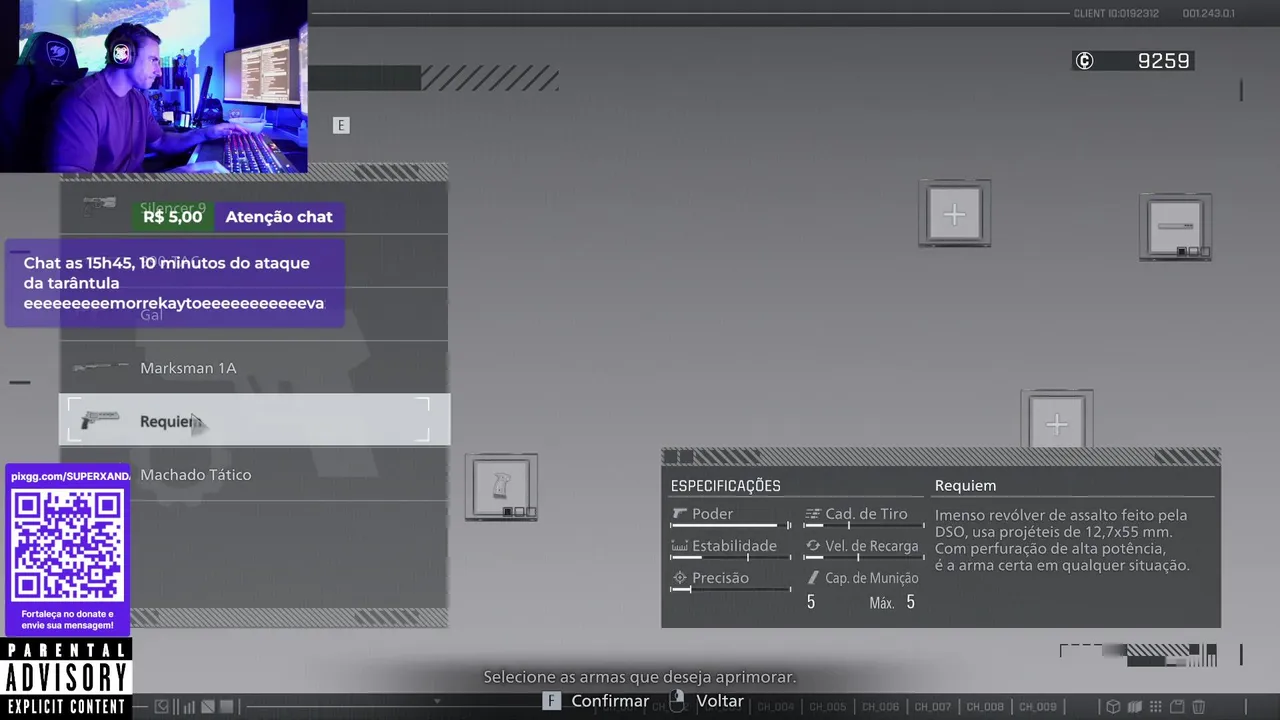Open the grip upgrade slot
Screen dimensions: 1280x720
(x=501, y=487)
